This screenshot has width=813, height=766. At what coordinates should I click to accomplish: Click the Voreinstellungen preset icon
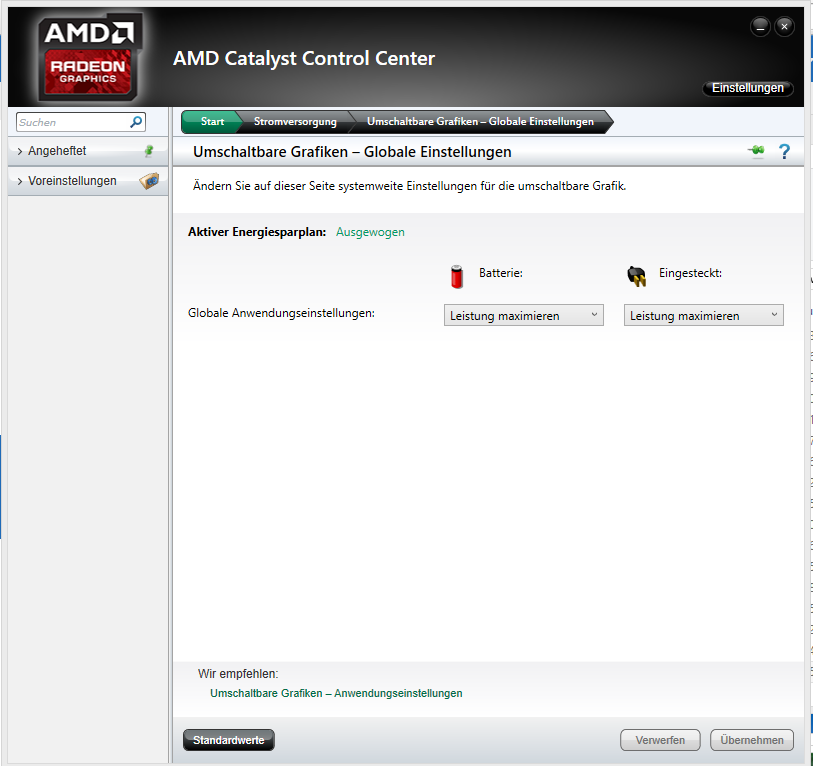coord(149,180)
